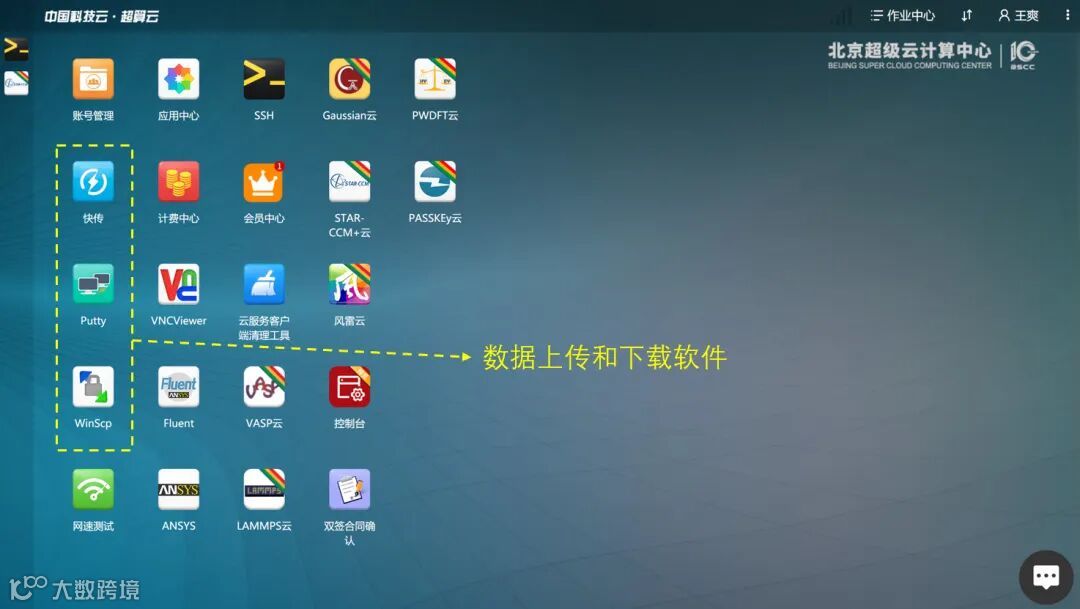Open the 王爽 user account menu
Viewport: 1080px width, 609px height.
pyautogui.click(x=1019, y=15)
